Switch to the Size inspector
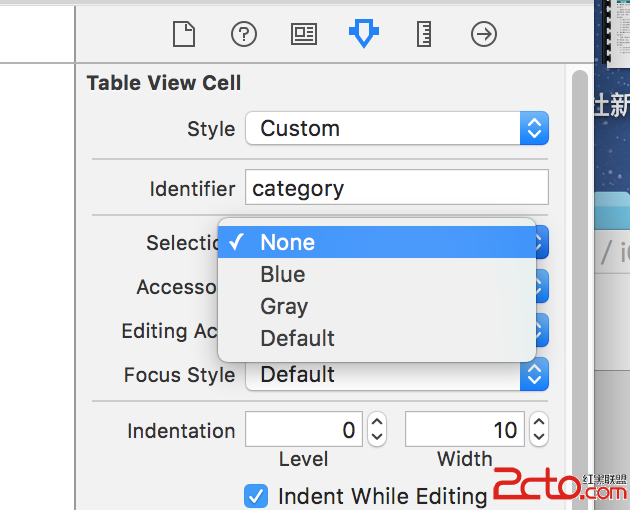The height and width of the screenshot is (510, 630). click(x=424, y=35)
